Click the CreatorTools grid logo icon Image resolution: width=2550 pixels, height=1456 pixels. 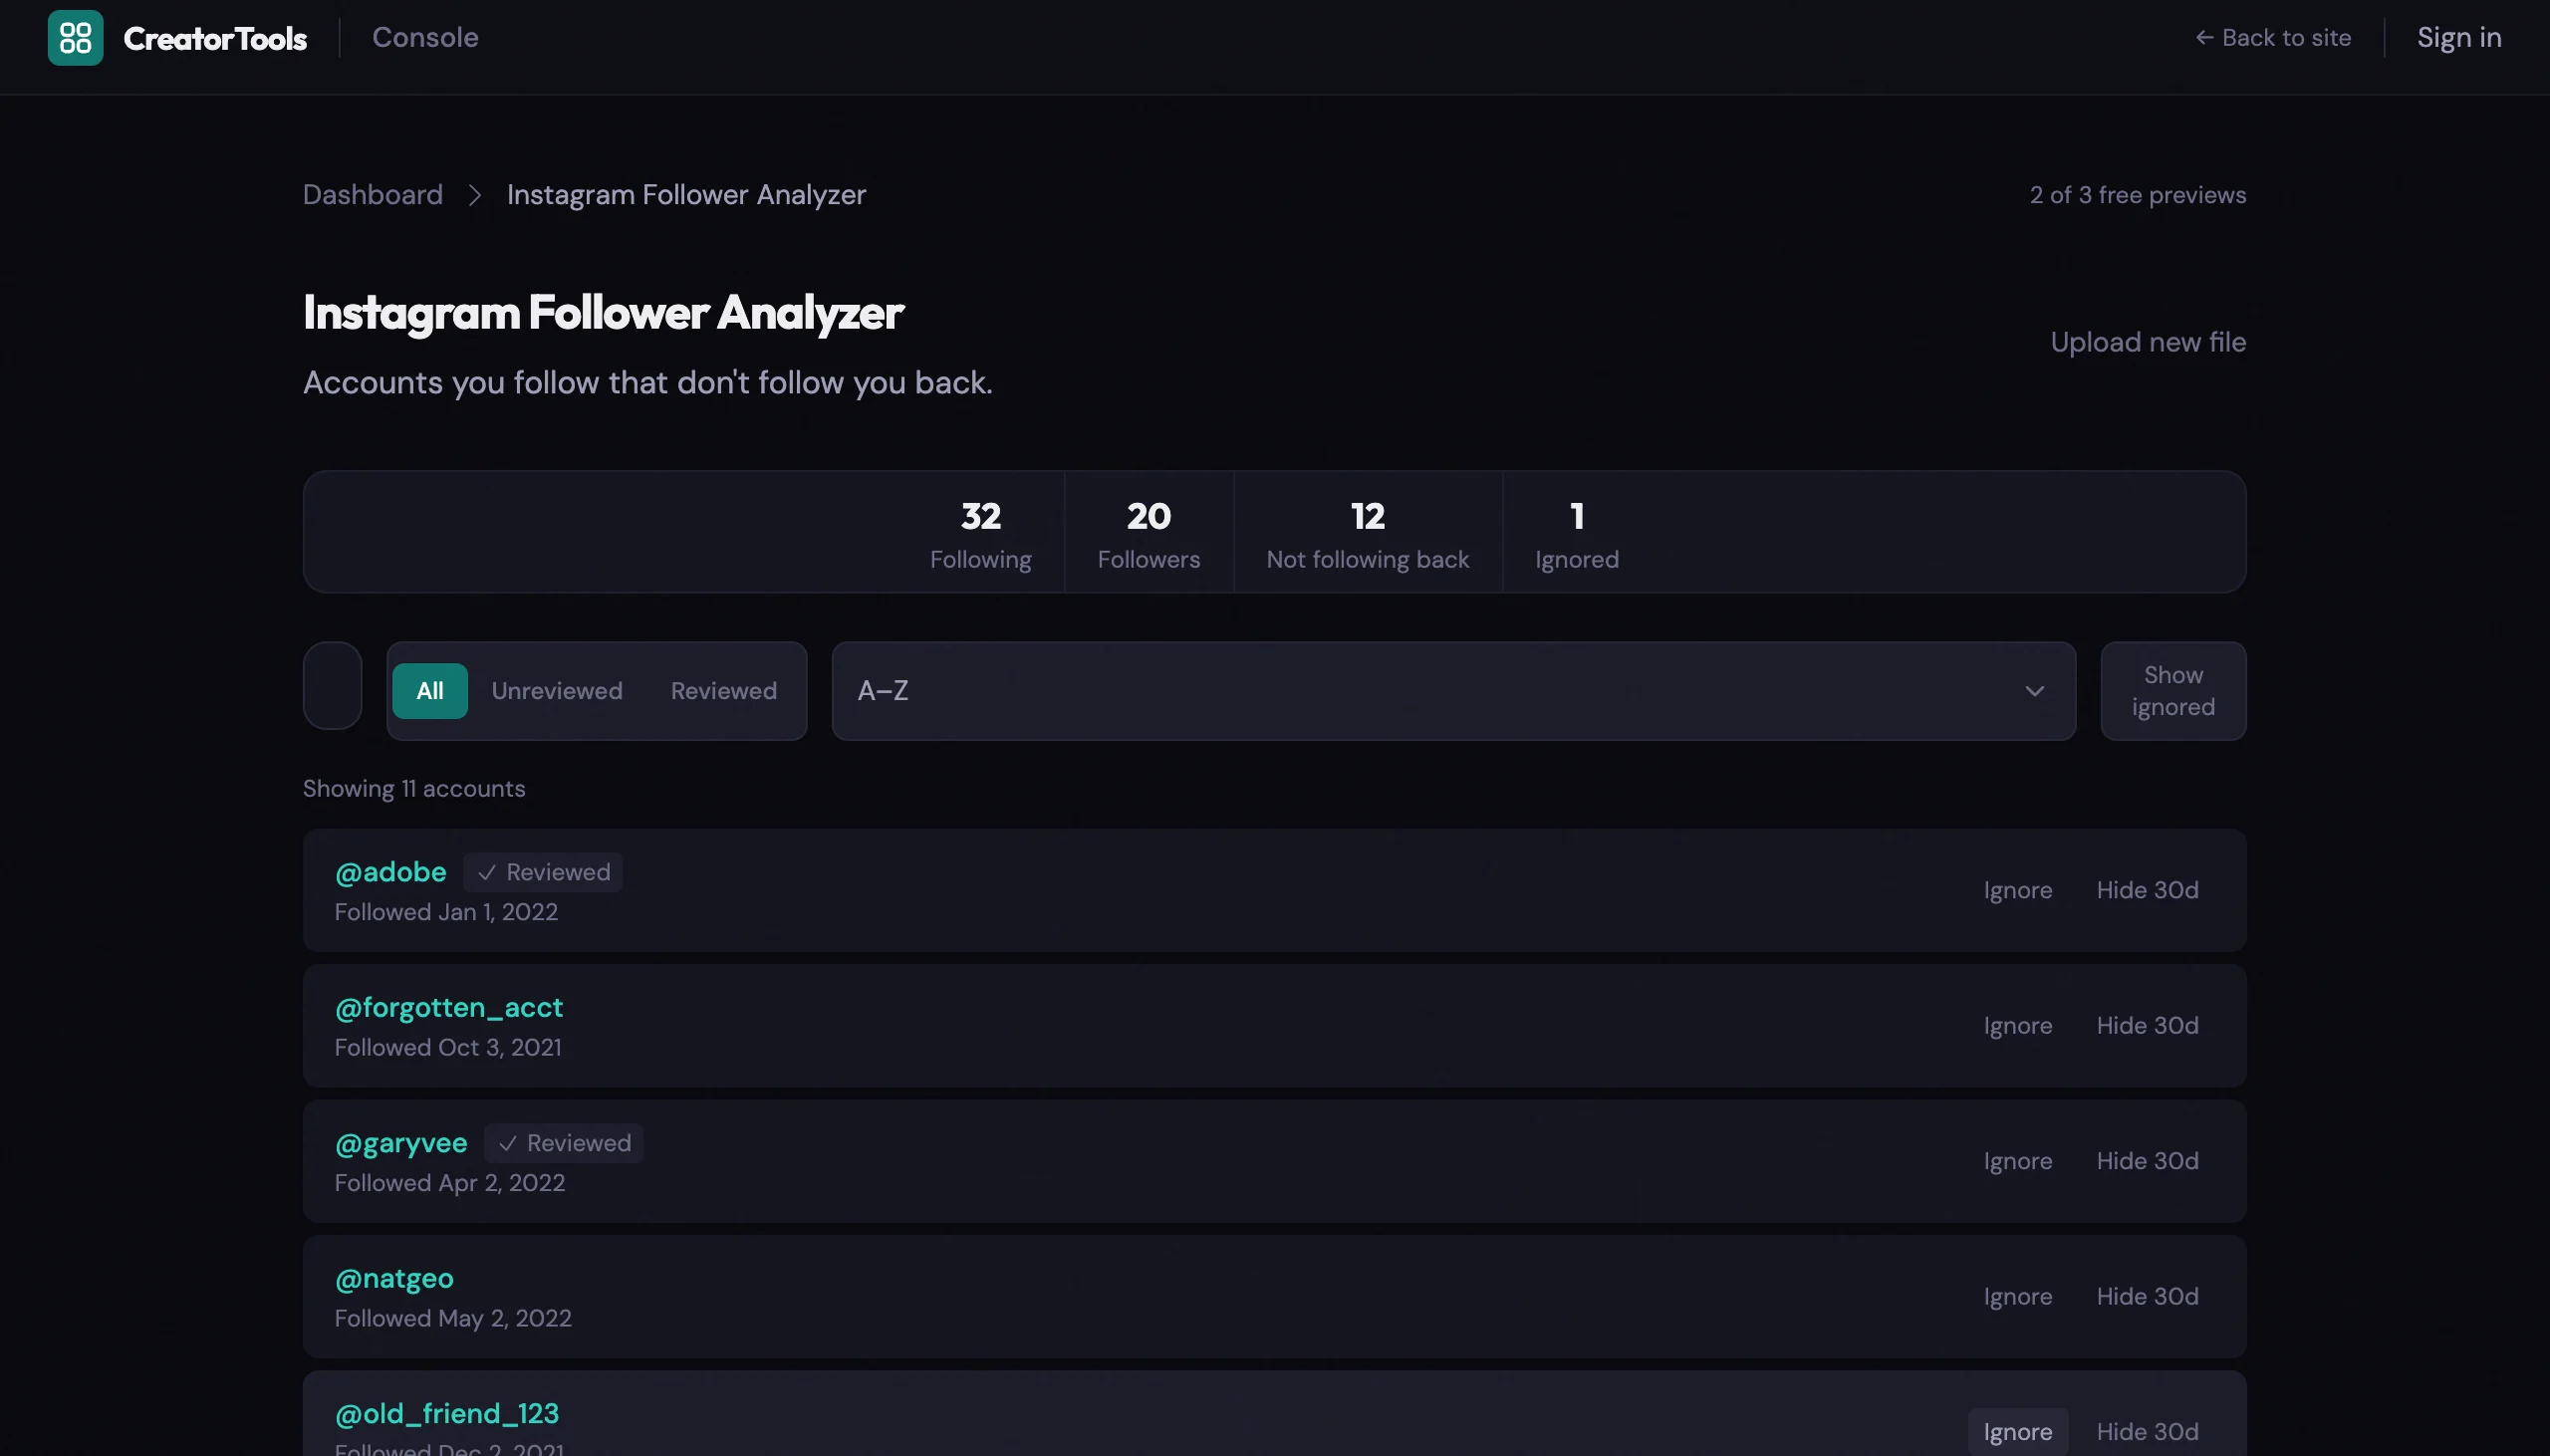click(x=76, y=37)
